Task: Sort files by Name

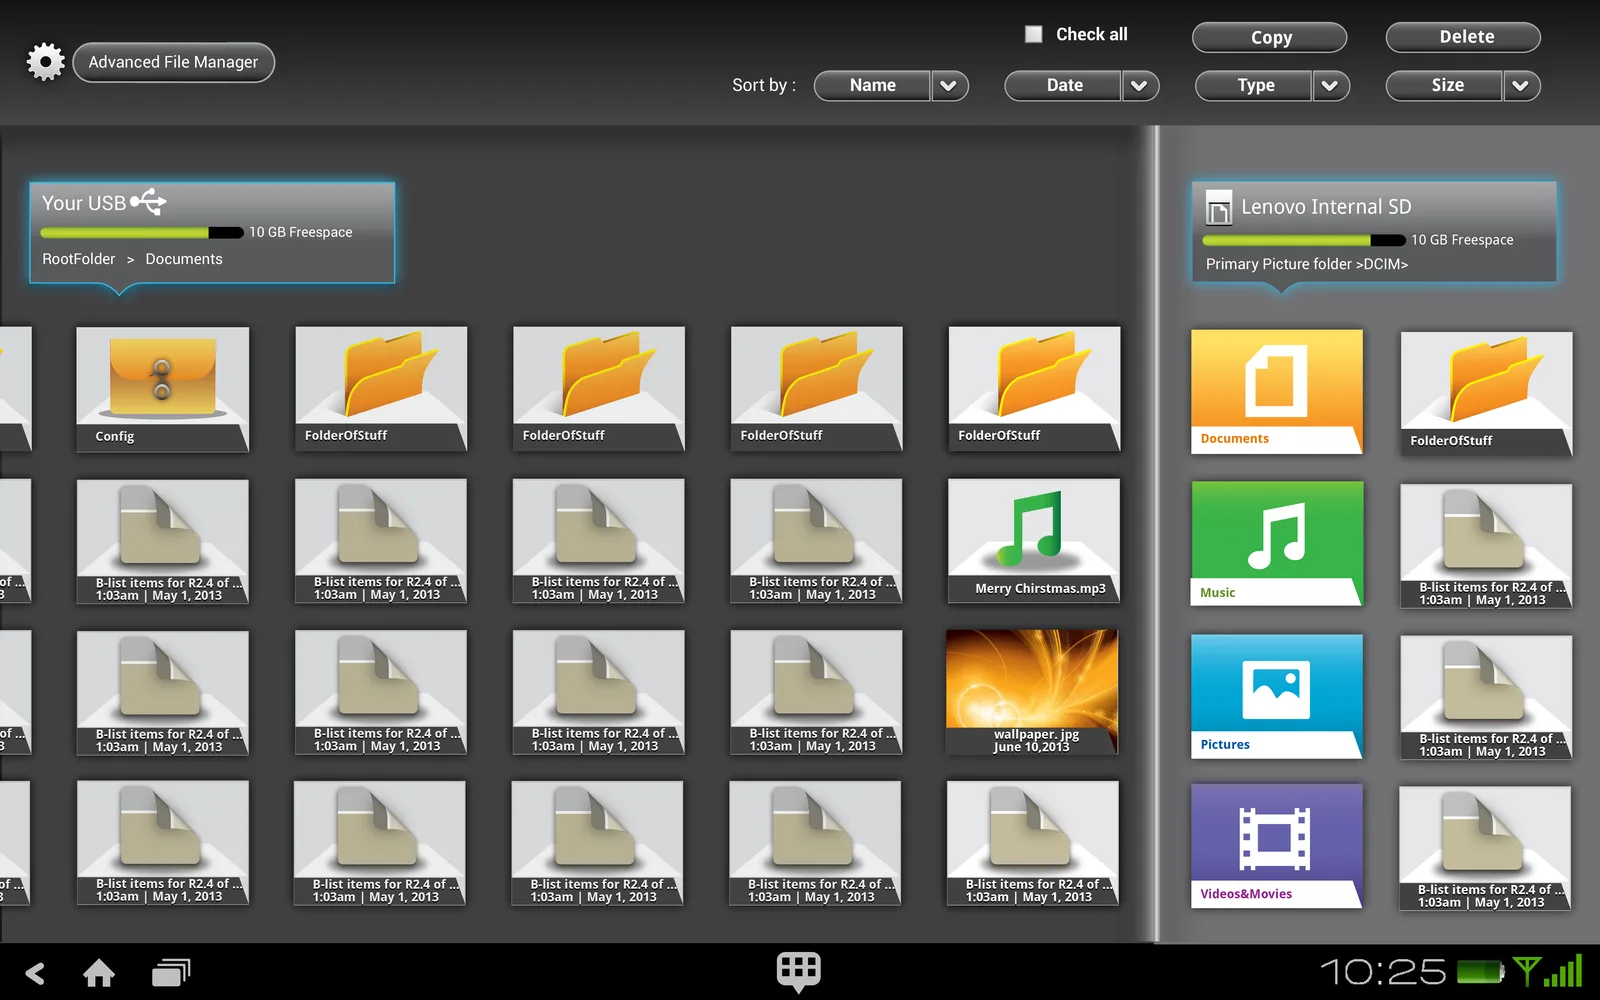Action: [872, 86]
